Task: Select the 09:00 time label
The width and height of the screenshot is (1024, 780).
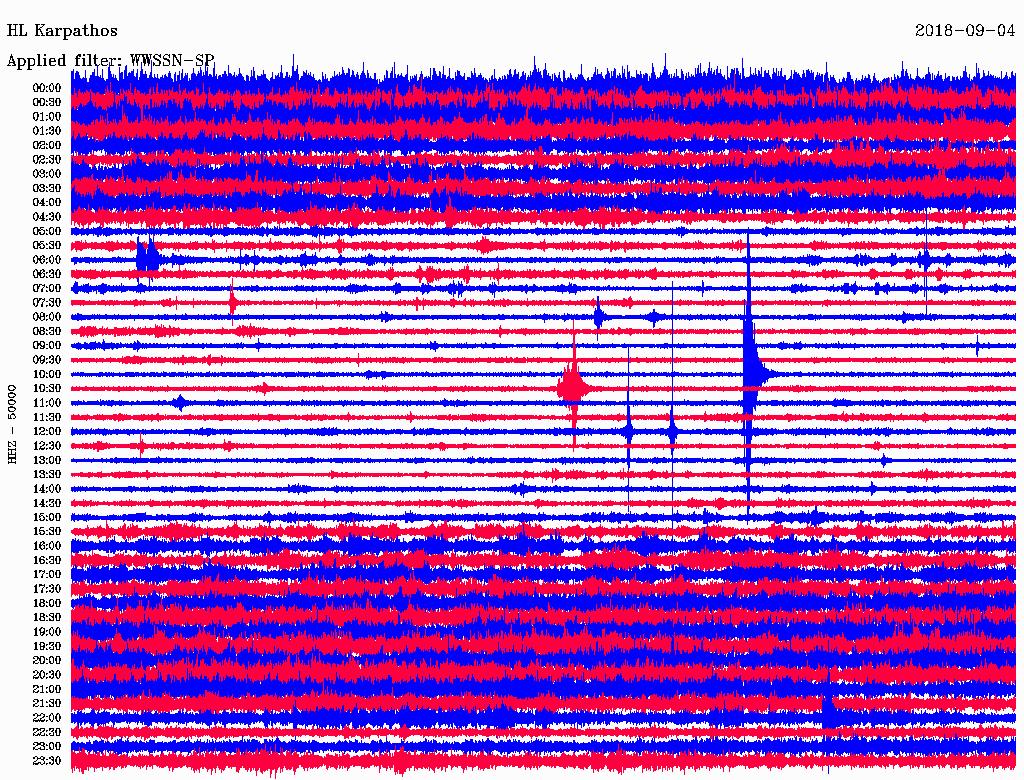Action: click(x=47, y=346)
